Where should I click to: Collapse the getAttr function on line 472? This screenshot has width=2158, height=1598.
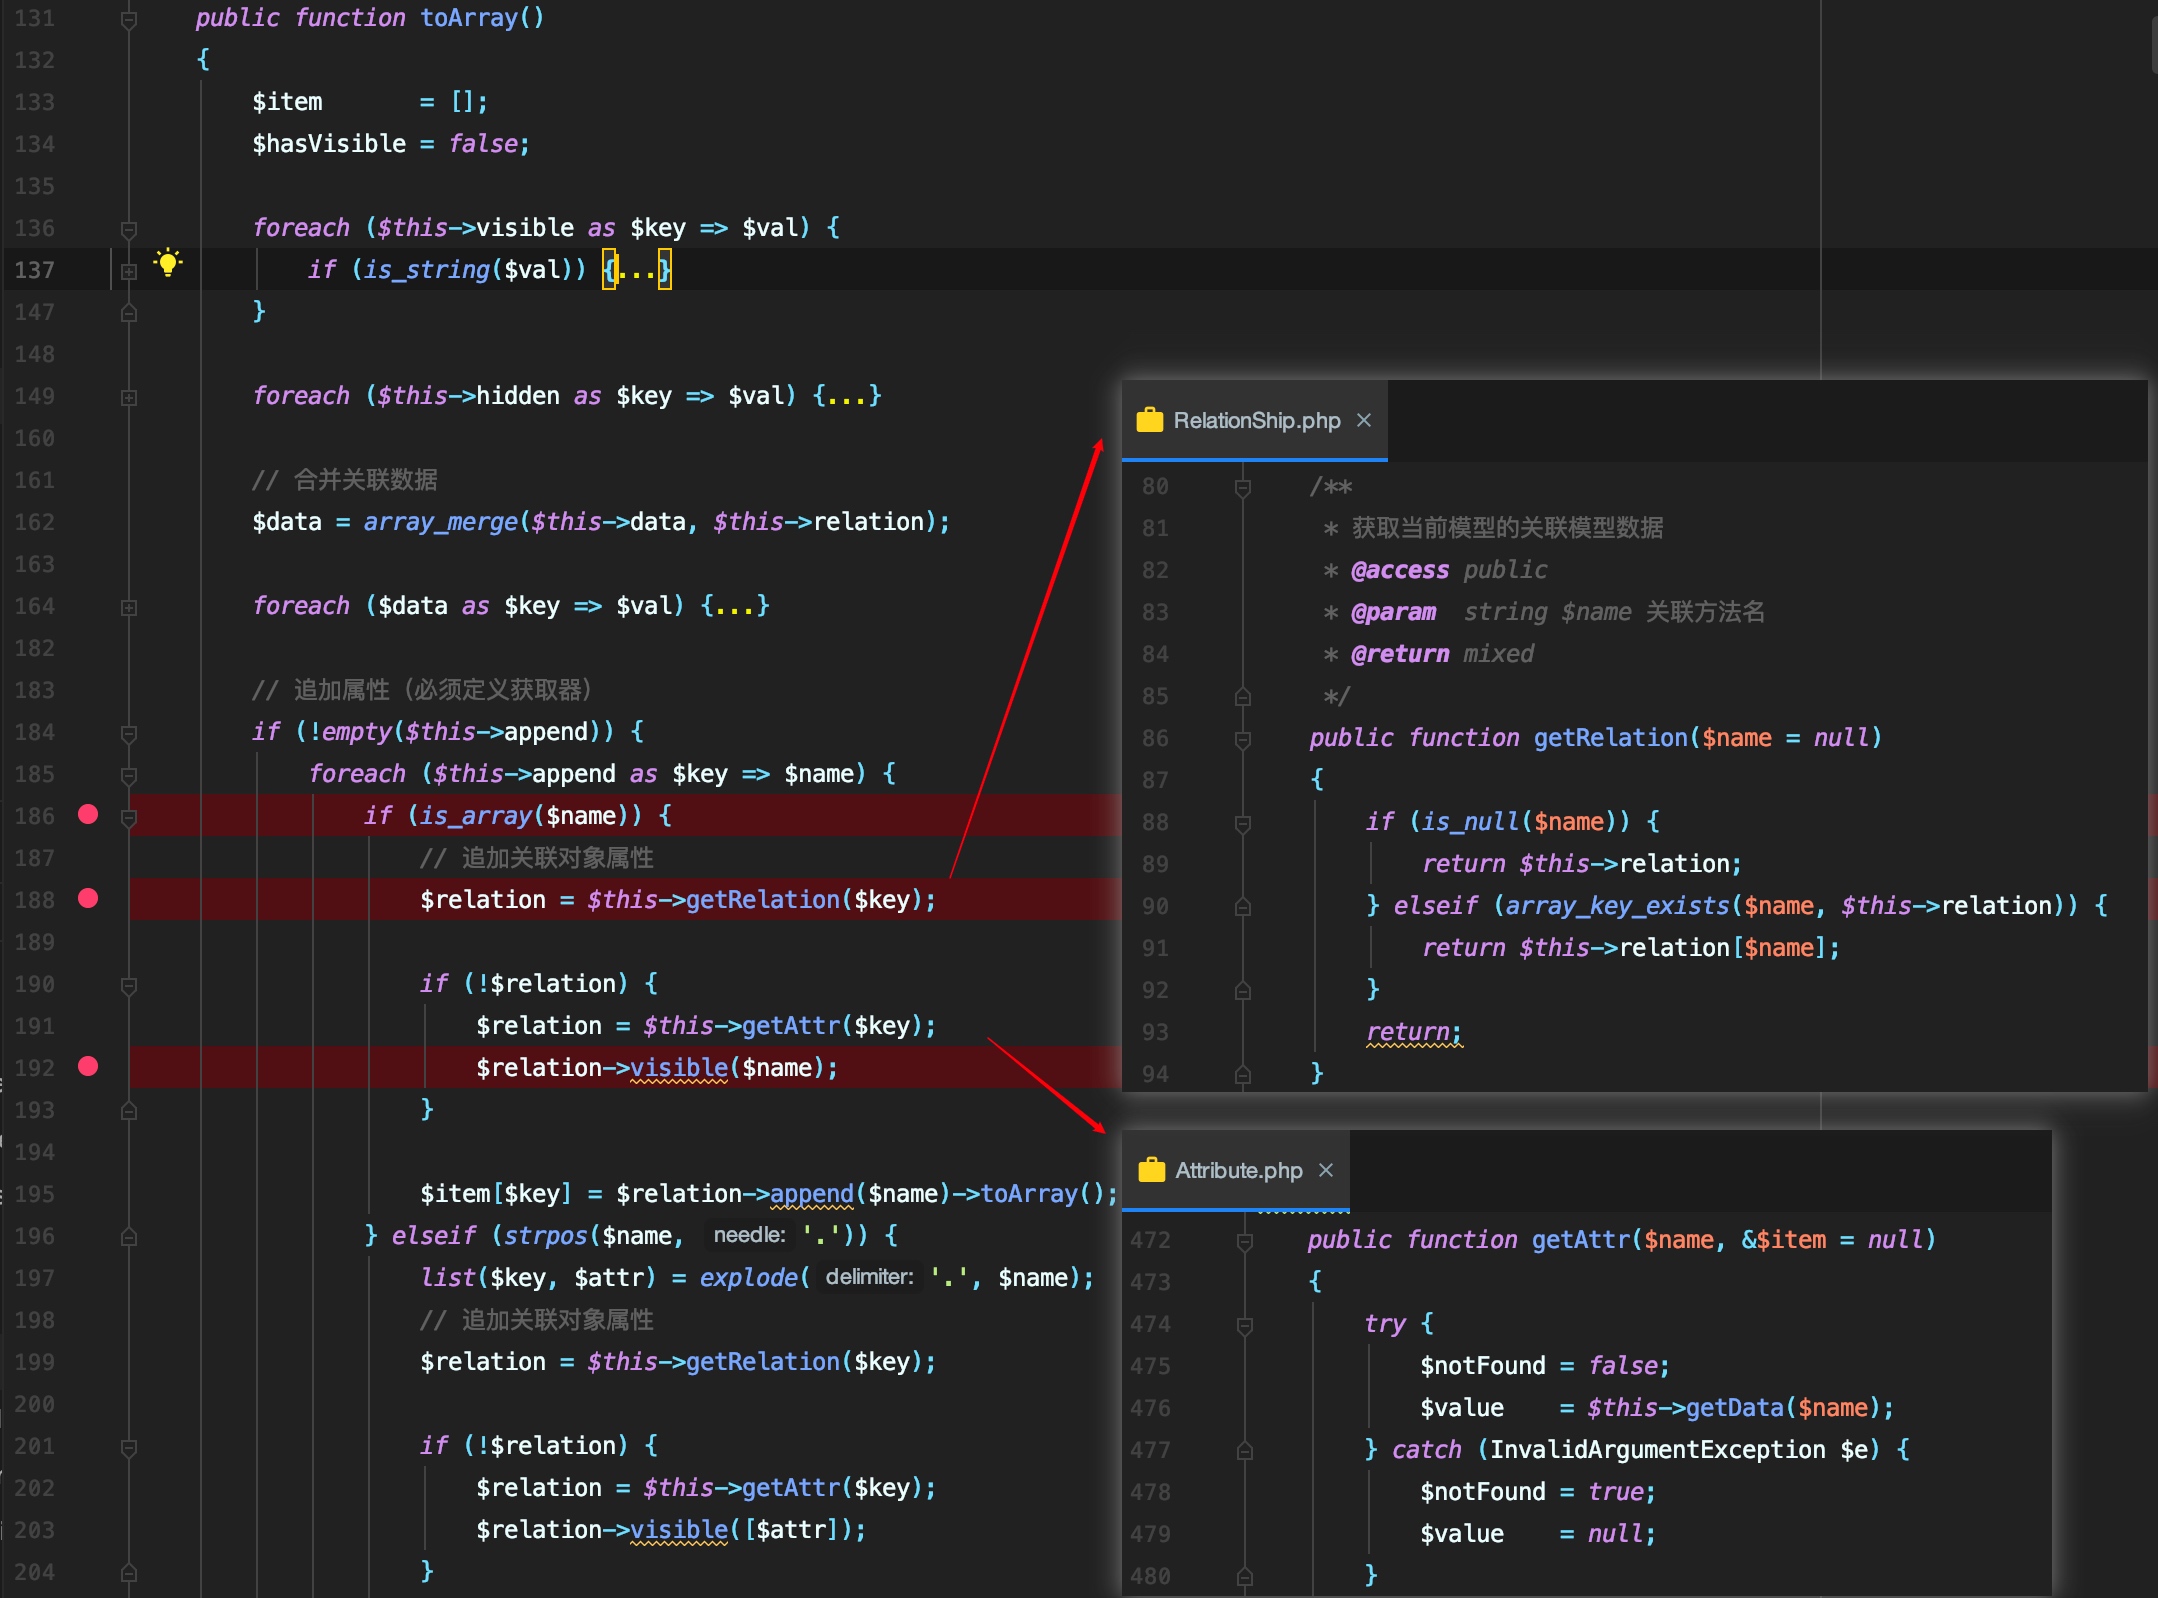click(1245, 1241)
